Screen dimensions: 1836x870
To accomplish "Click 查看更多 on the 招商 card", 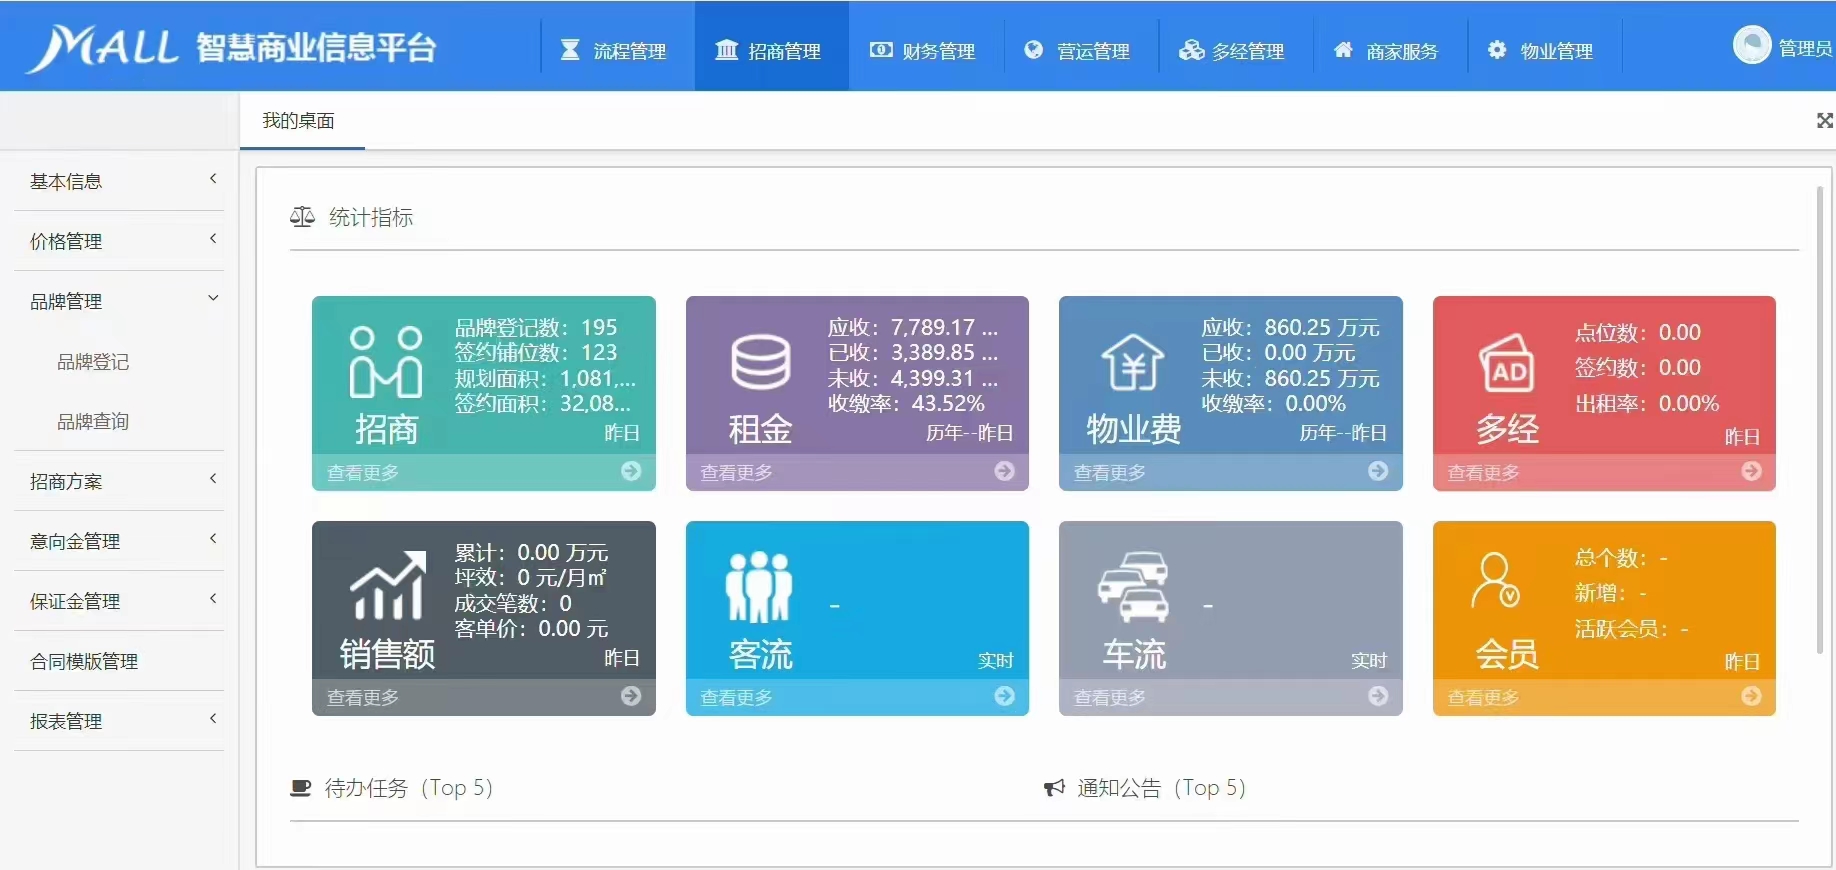I will 363,472.
